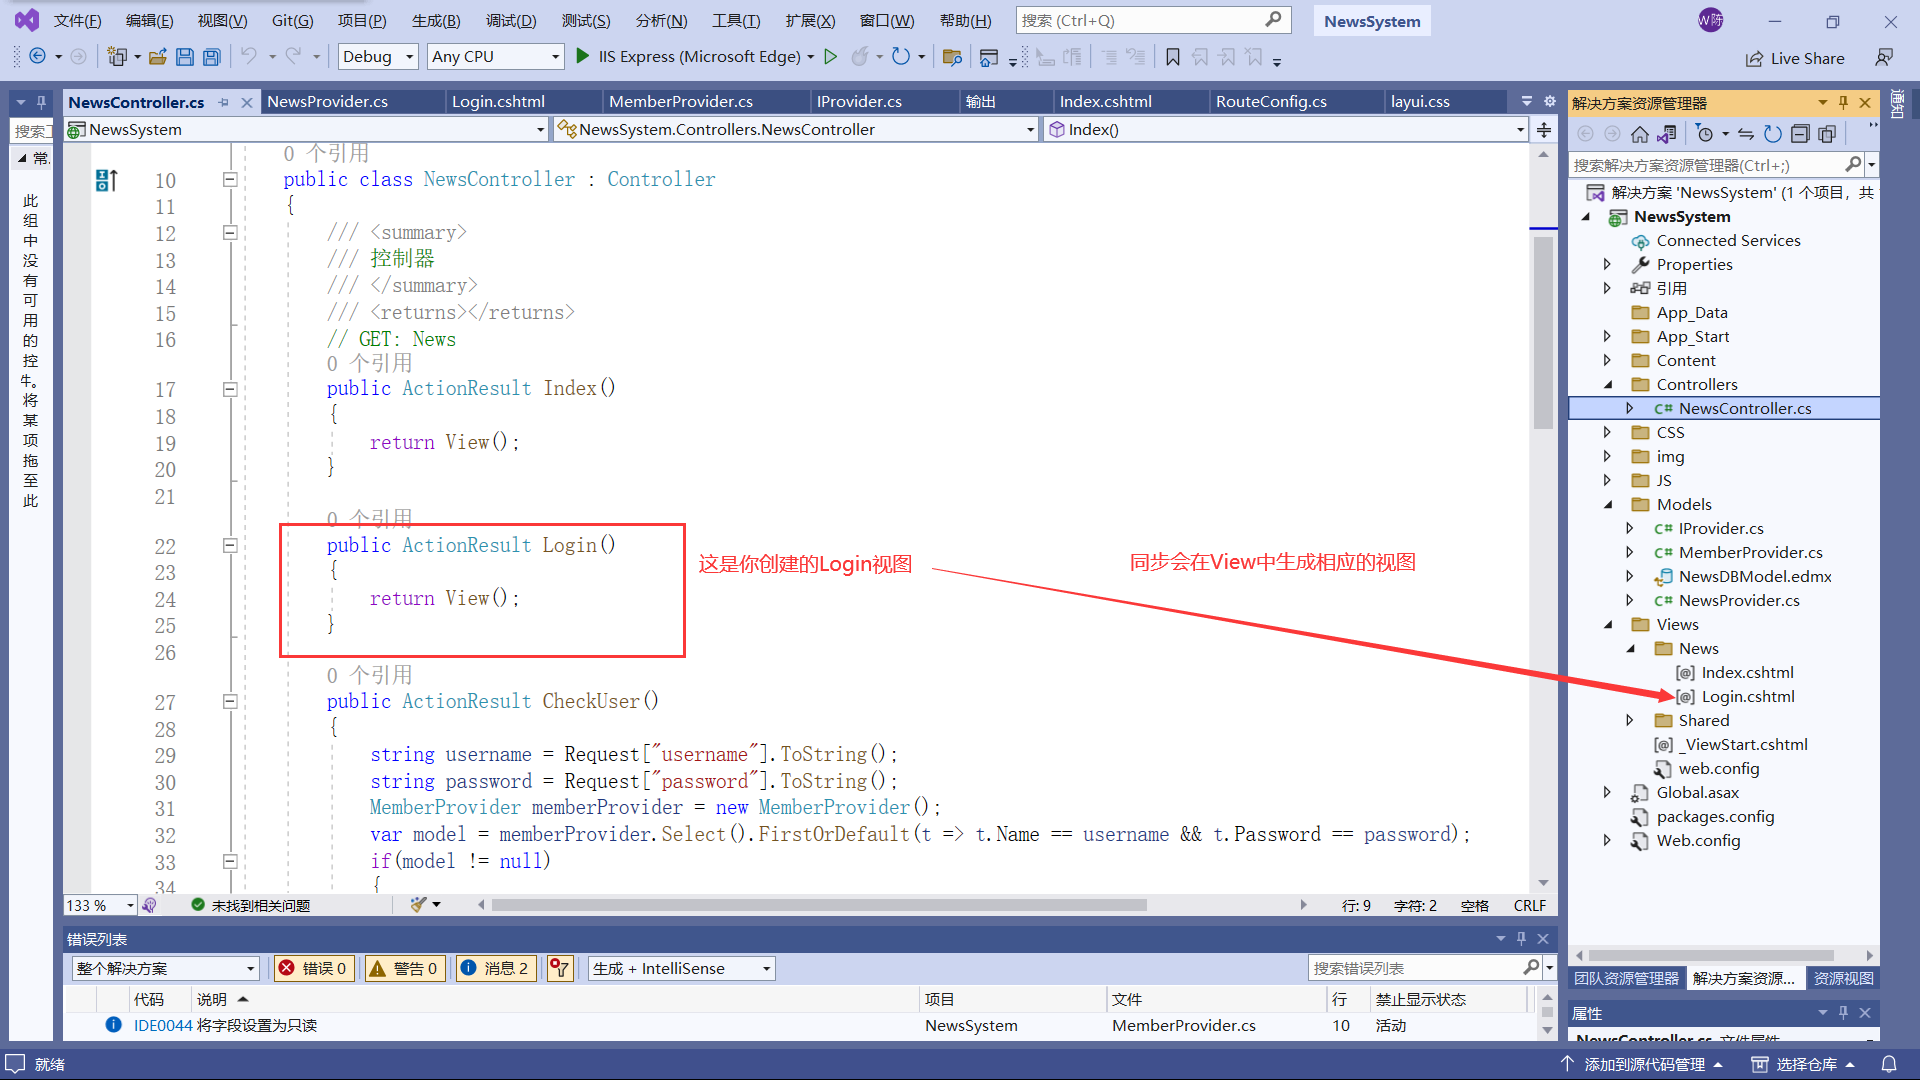This screenshot has height=1080, width=1920.
Task: Open the Debug menu
Action: 511,21
